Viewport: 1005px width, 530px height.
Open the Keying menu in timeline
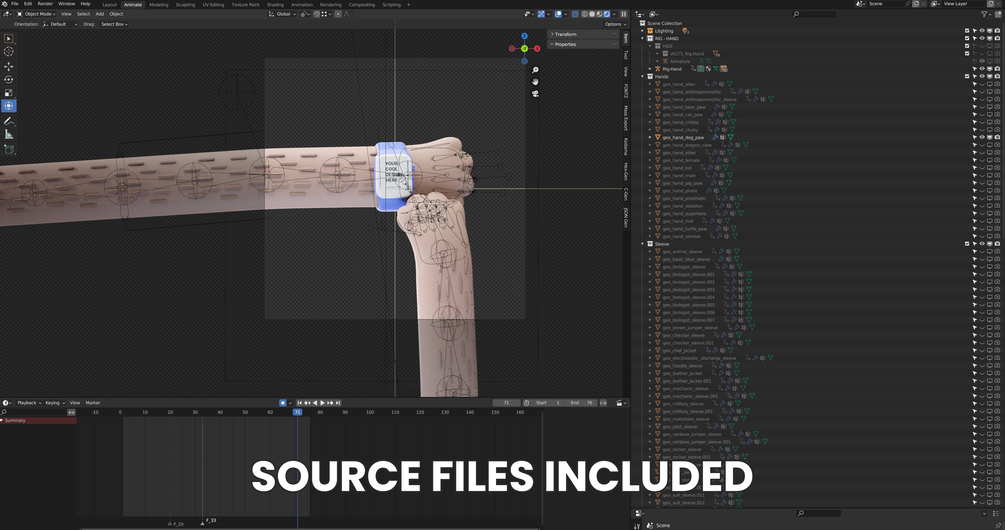pos(54,403)
